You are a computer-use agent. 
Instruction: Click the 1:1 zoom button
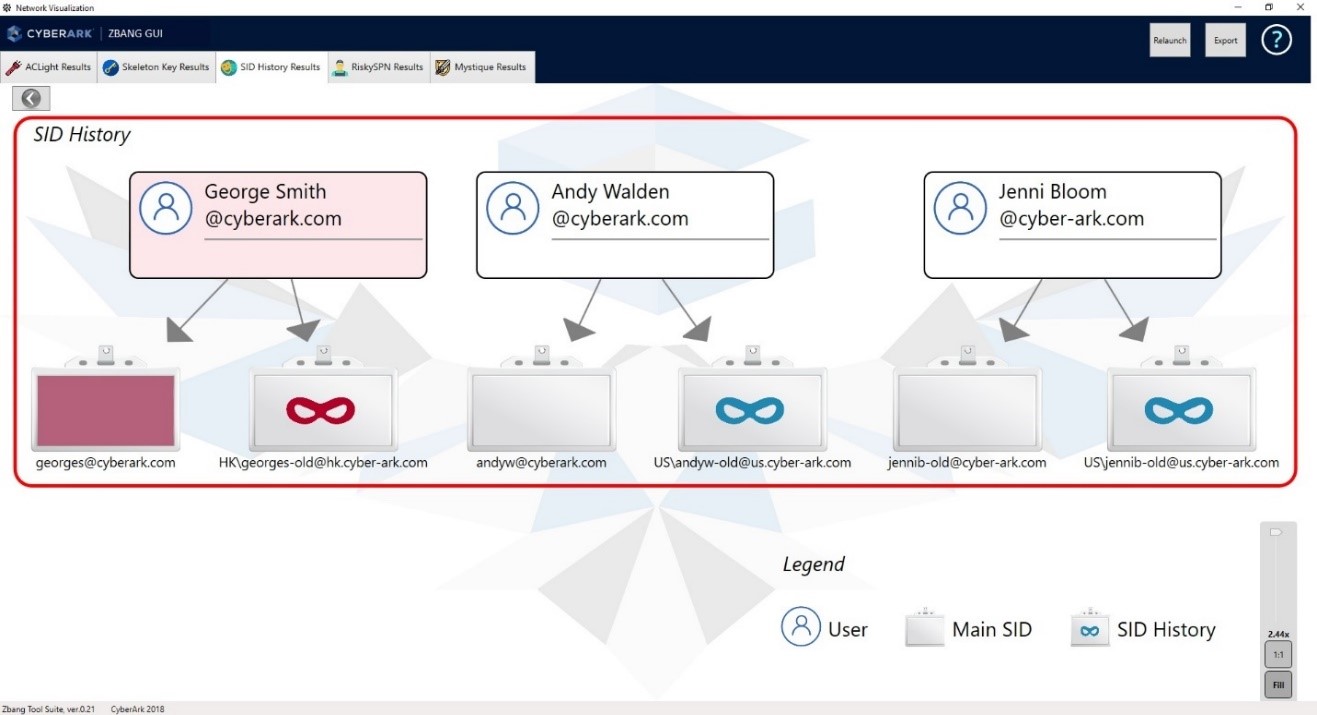coord(1278,653)
